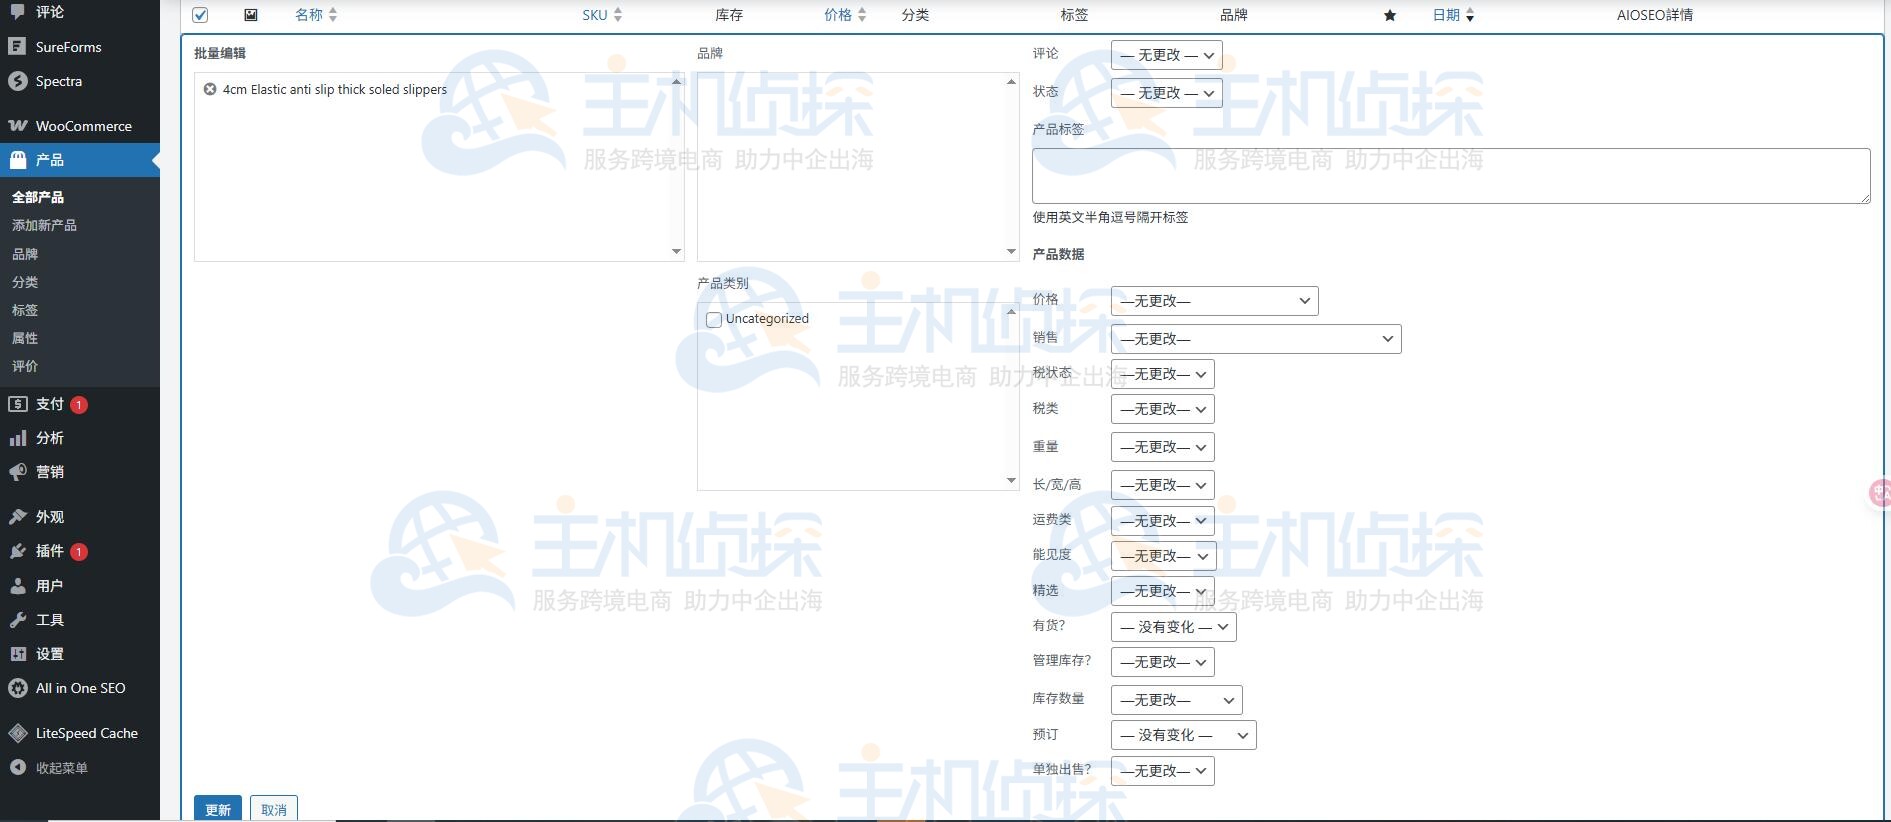Open the All in One SEO icon
Screen dimensions: 1891x822
pyautogui.click(x=17, y=688)
